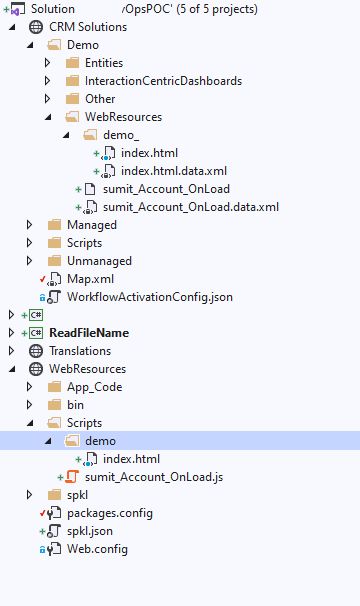Click the InteractionCentricDashboards folder icon
The width and height of the screenshot is (360, 606).
pos(72,81)
